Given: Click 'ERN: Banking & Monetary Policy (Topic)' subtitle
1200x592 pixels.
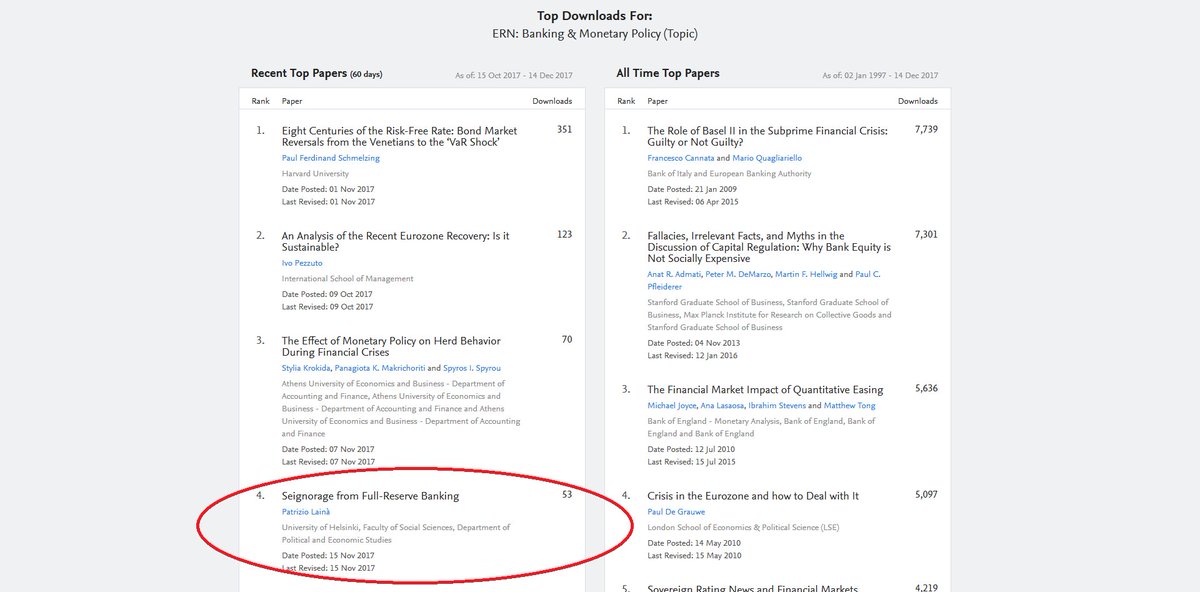Looking at the screenshot, I should pos(595,34).
